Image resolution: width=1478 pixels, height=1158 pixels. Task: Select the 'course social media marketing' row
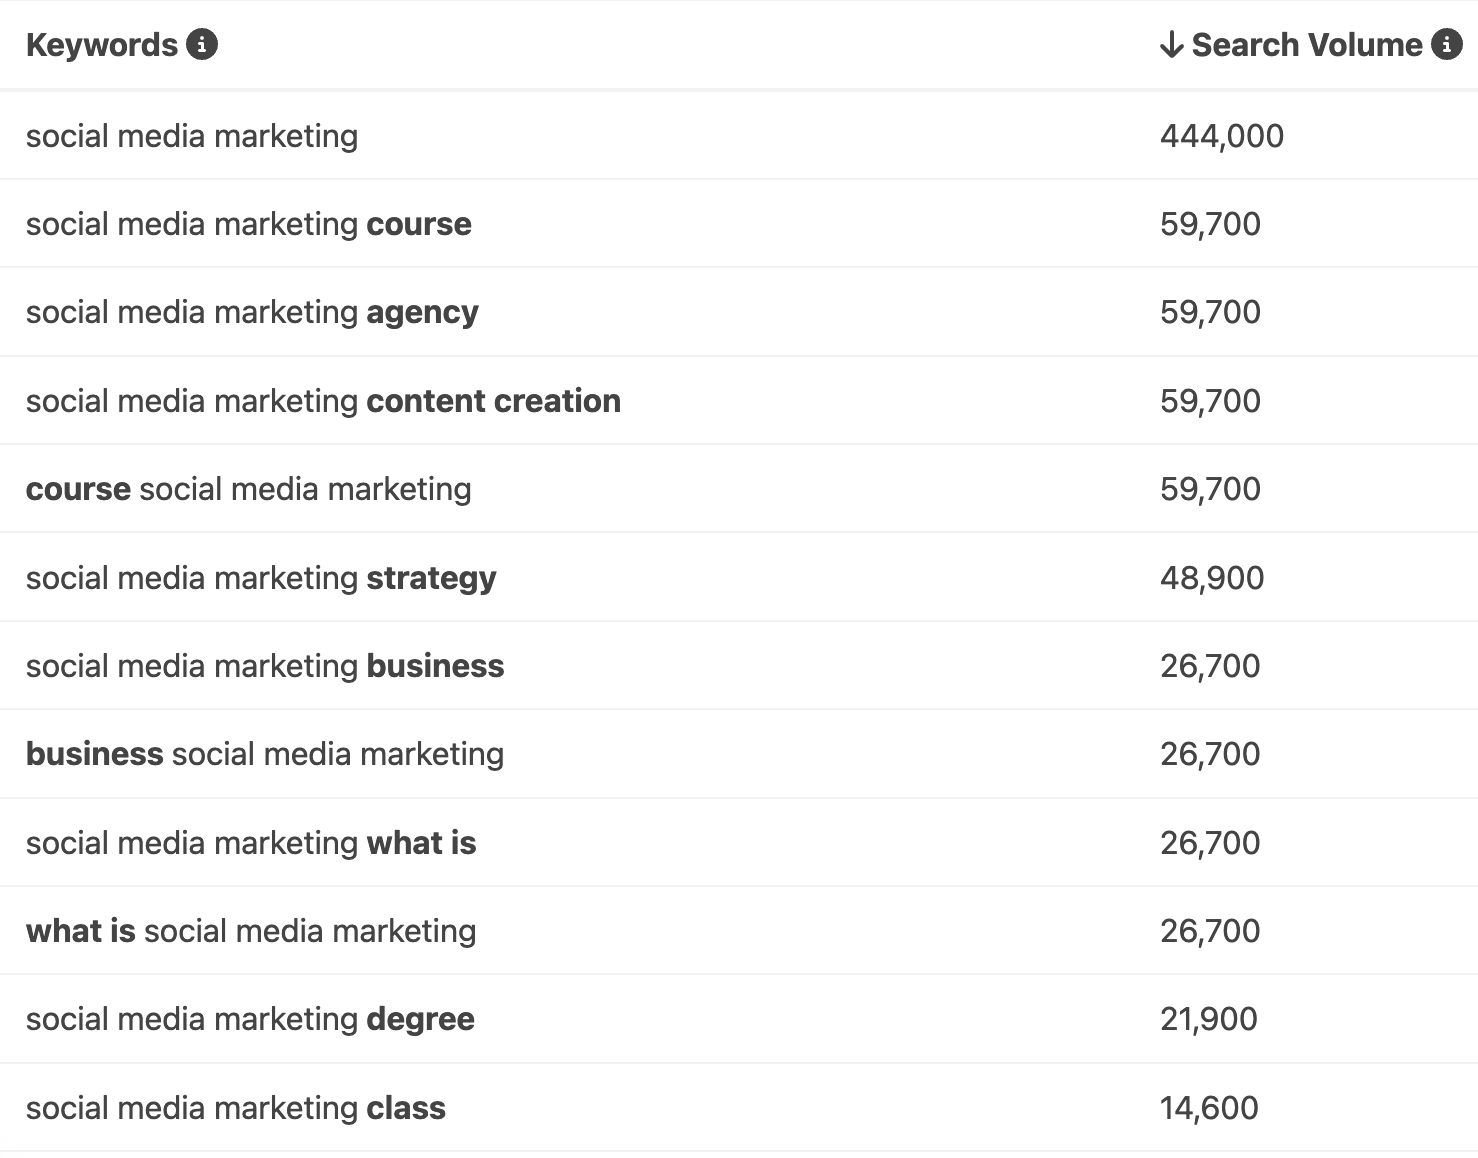click(x=248, y=488)
